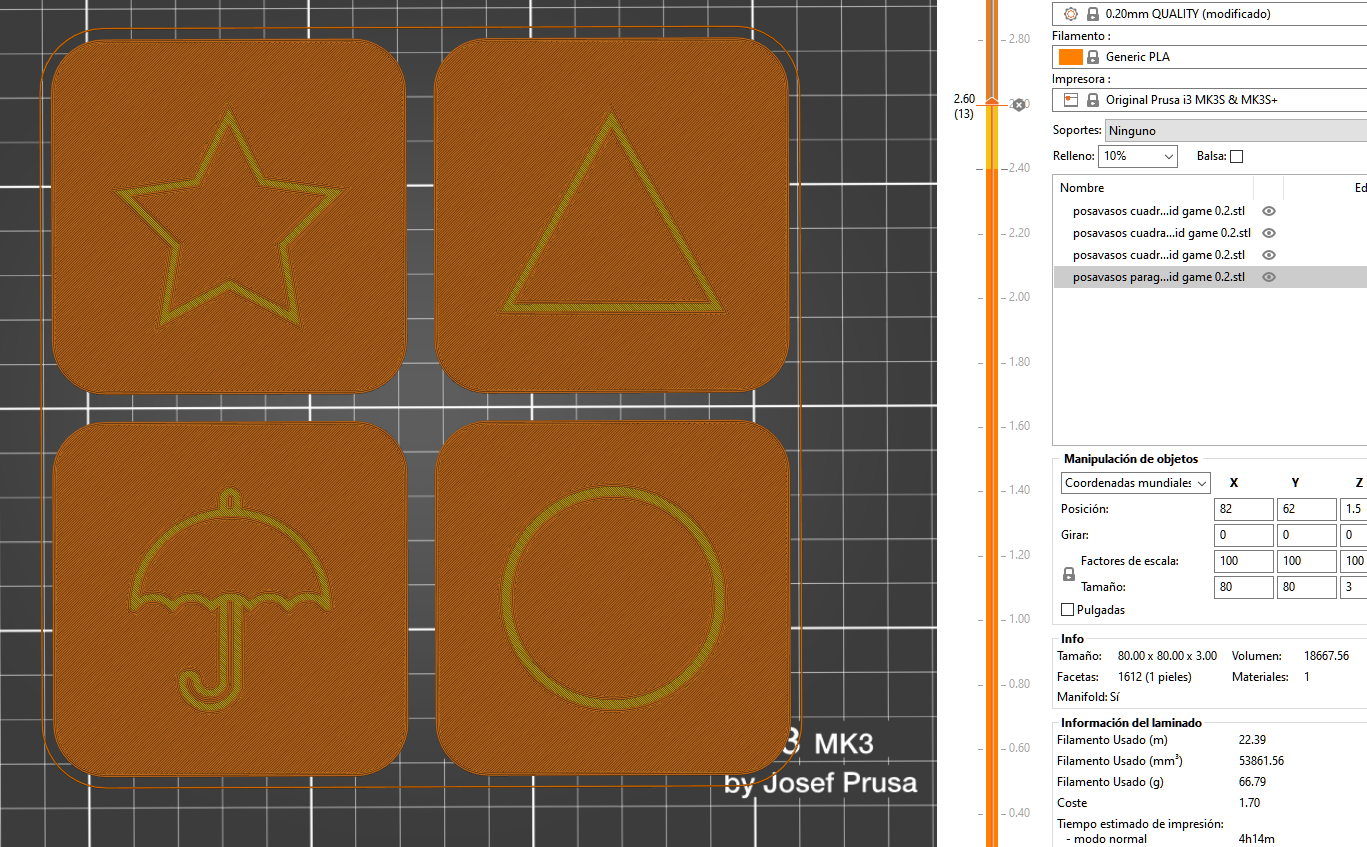Image resolution: width=1367 pixels, height=847 pixels.
Task: Click the Filamento Usado (m) value 22.39
Action: 1254,740
